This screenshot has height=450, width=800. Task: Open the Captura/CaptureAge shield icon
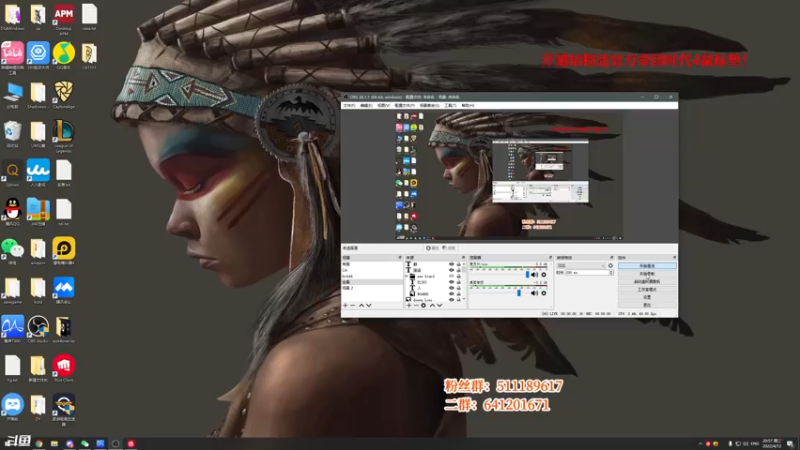coord(64,93)
